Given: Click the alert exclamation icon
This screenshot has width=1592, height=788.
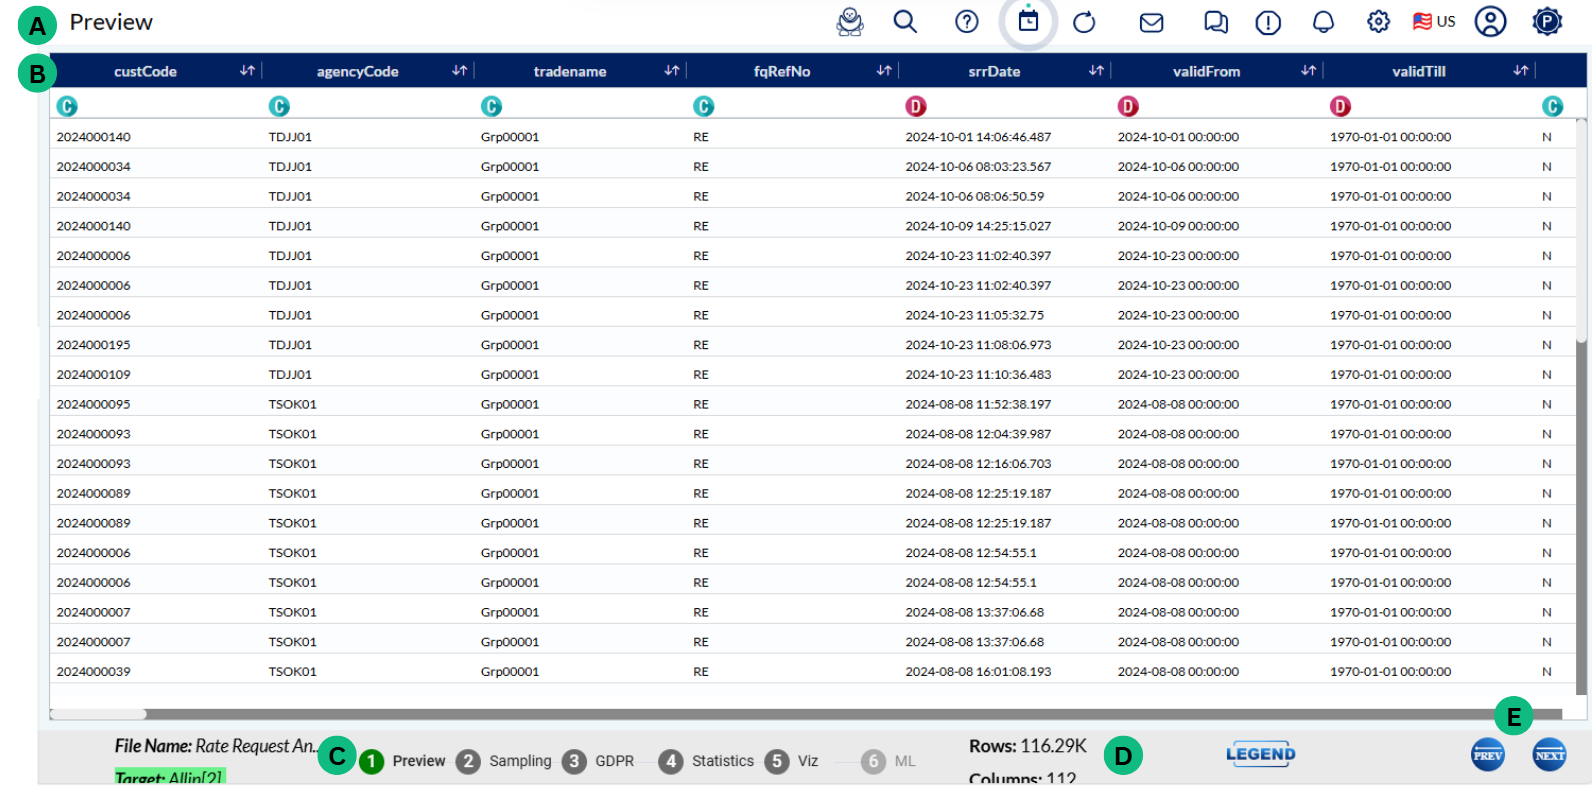Looking at the screenshot, I should 1268,22.
